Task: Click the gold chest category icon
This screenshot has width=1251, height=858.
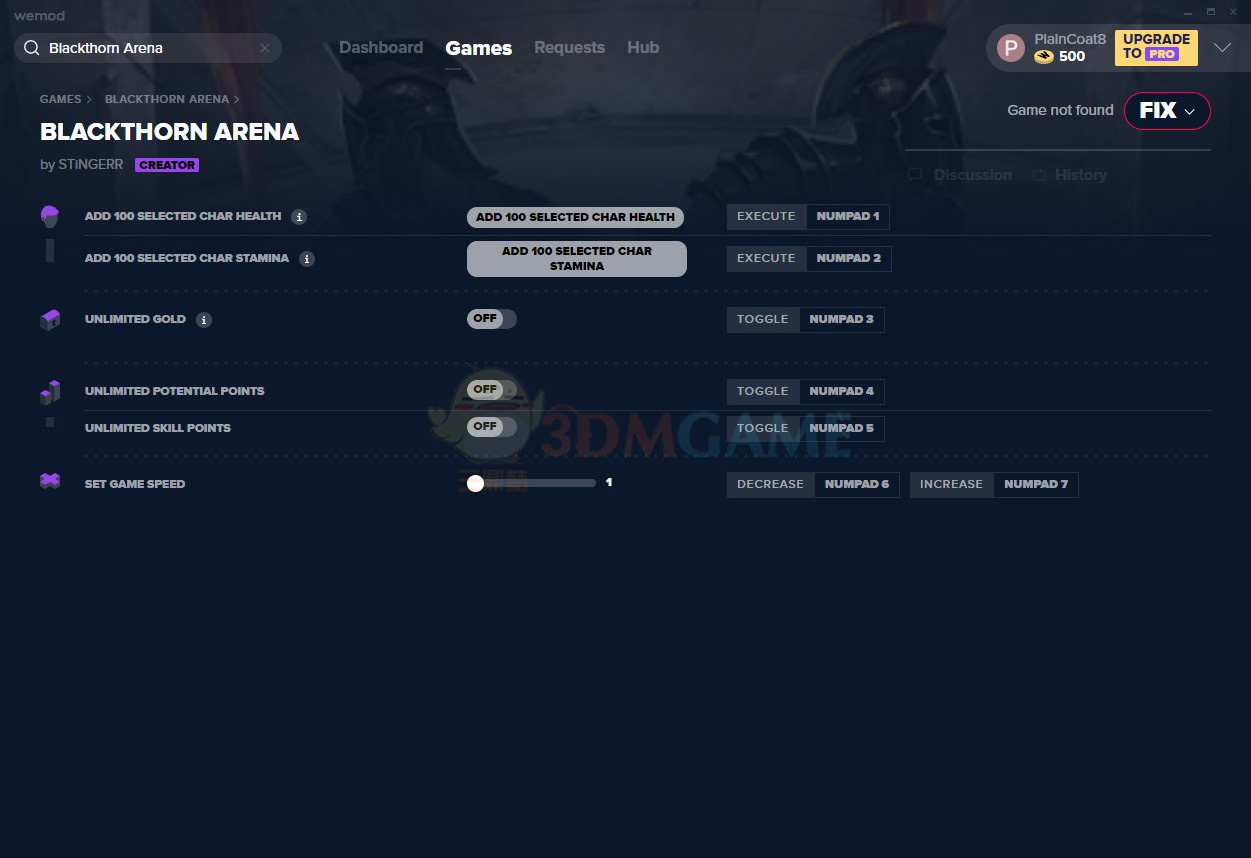Action: (x=50, y=320)
